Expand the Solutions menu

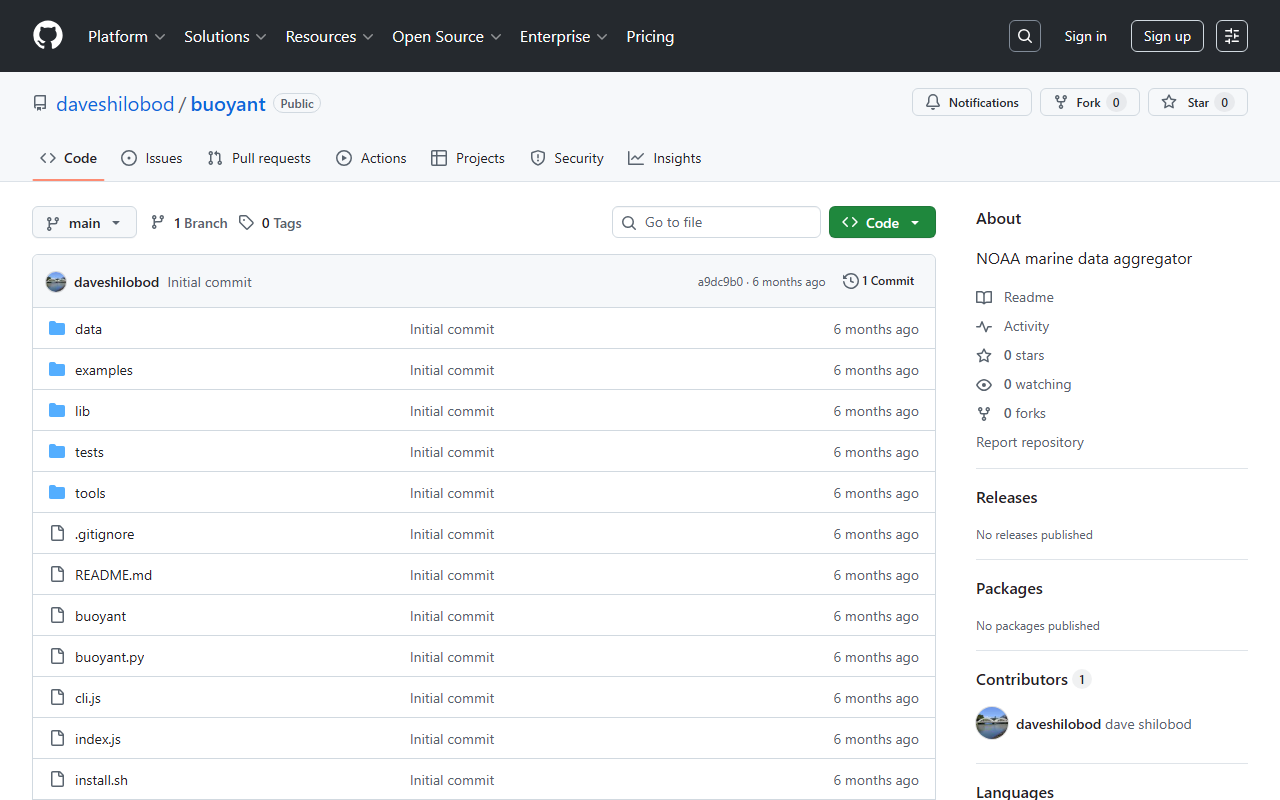225,36
